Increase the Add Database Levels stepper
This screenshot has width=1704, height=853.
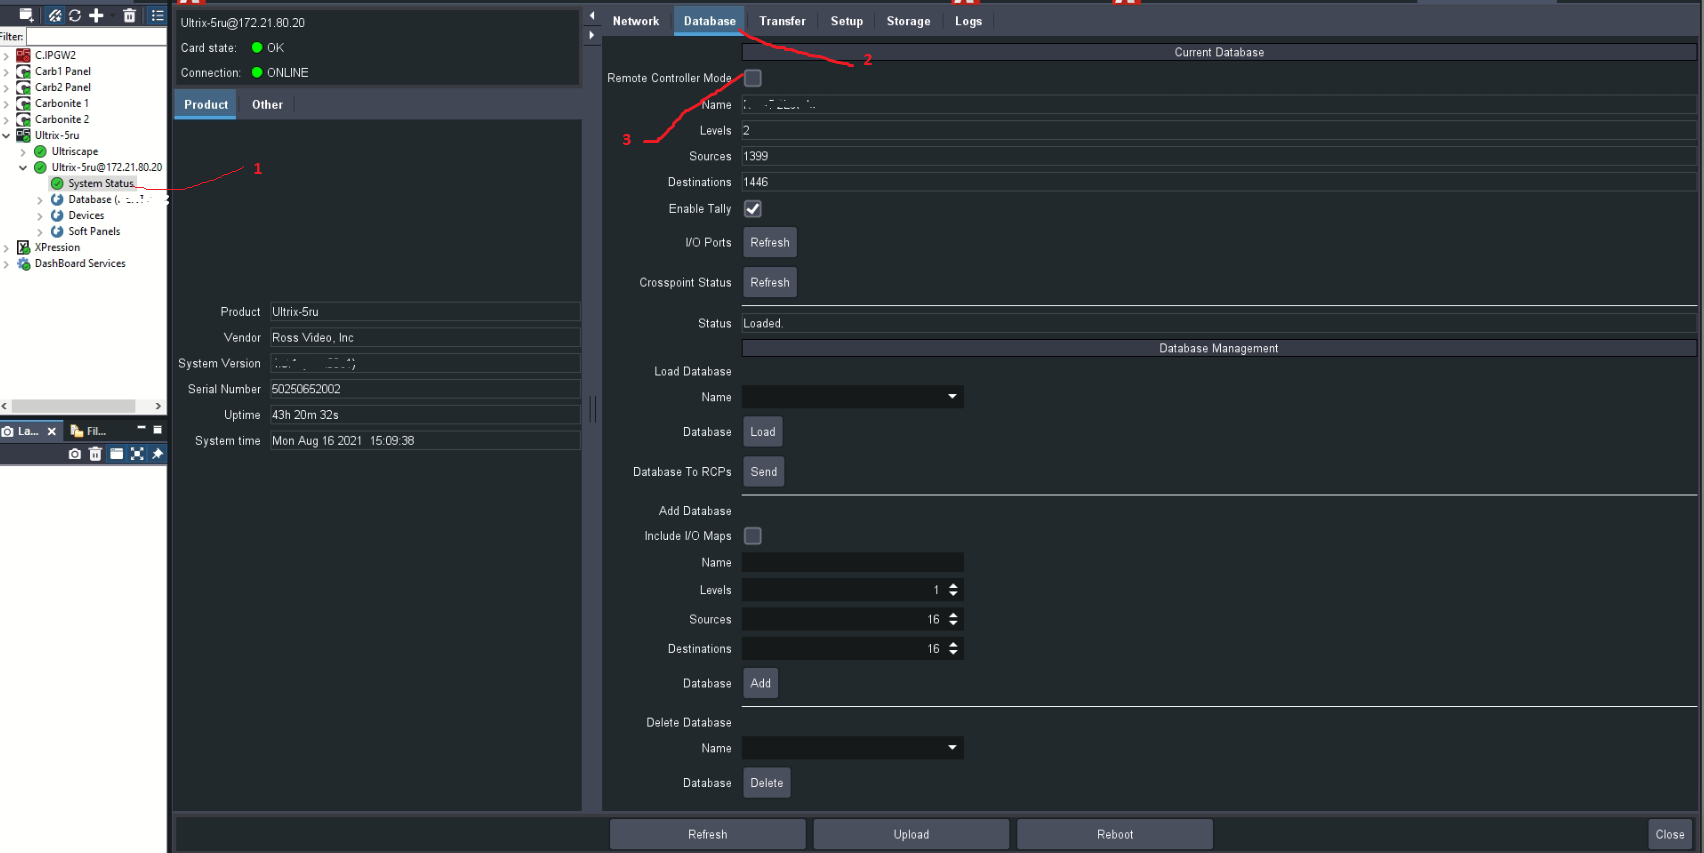(953, 586)
